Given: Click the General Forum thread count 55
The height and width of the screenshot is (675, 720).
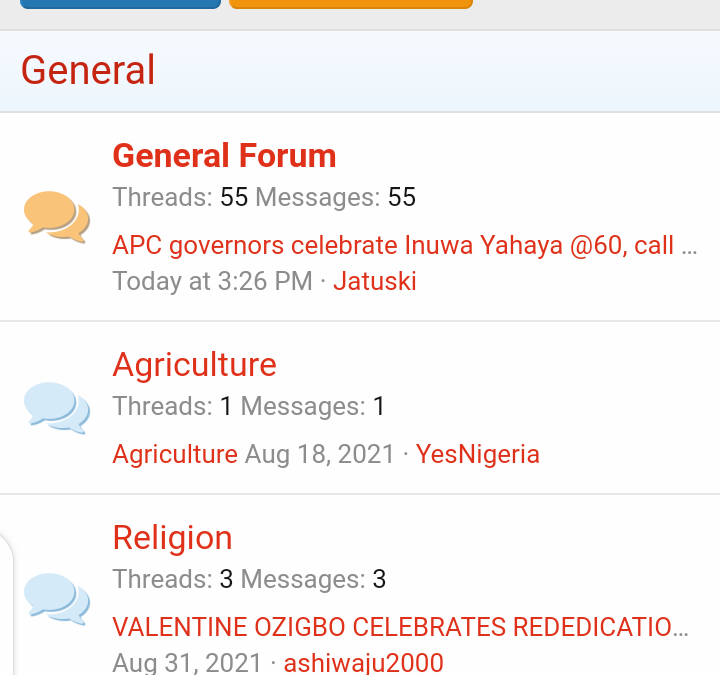Looking at the screenshot, I should [234, 197].
